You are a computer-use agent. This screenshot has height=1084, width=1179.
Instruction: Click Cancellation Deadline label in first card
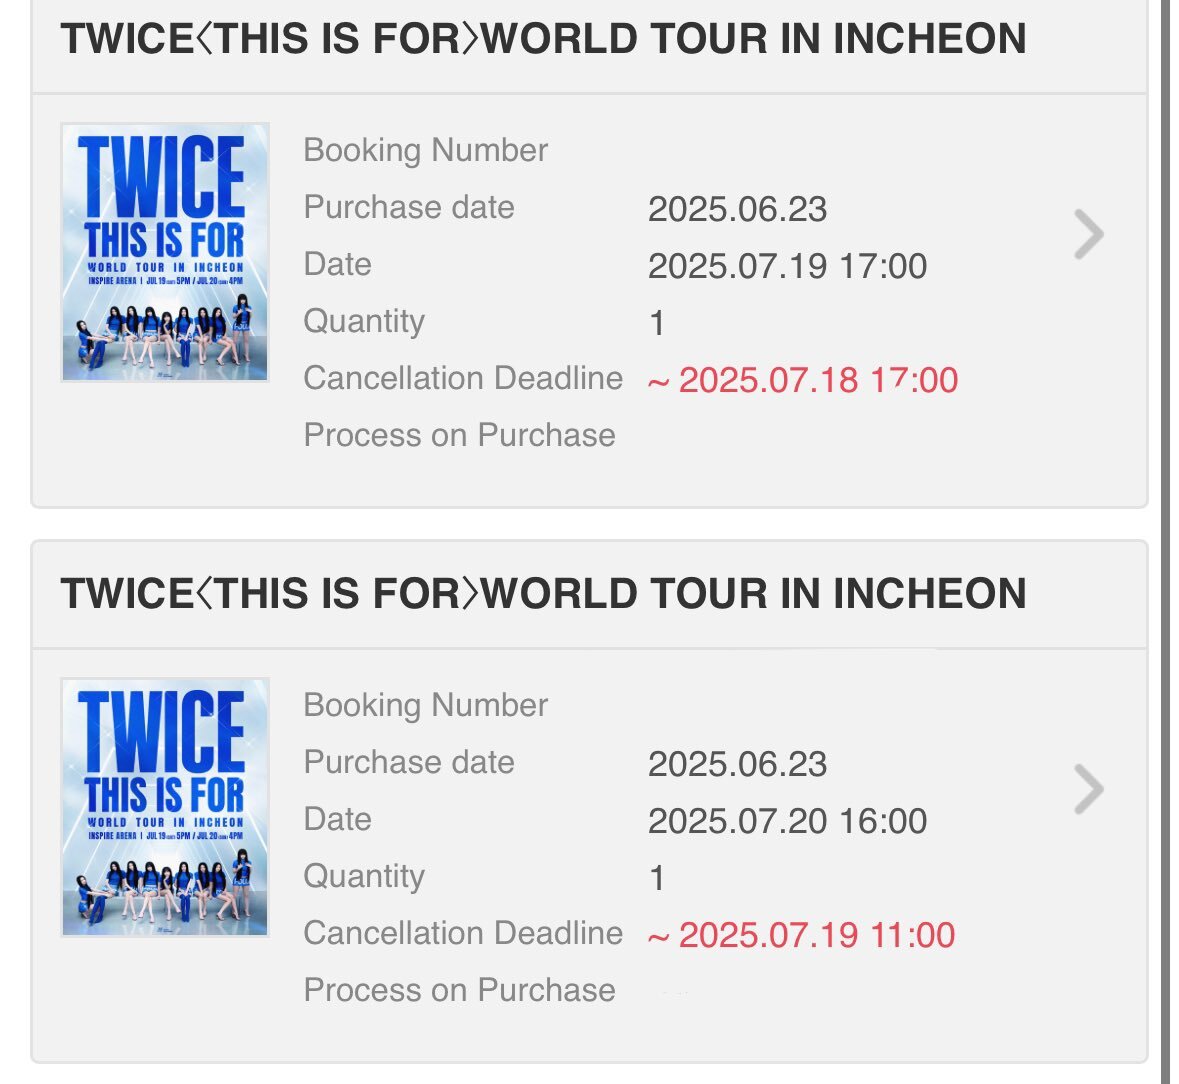[x=463, y=378]
